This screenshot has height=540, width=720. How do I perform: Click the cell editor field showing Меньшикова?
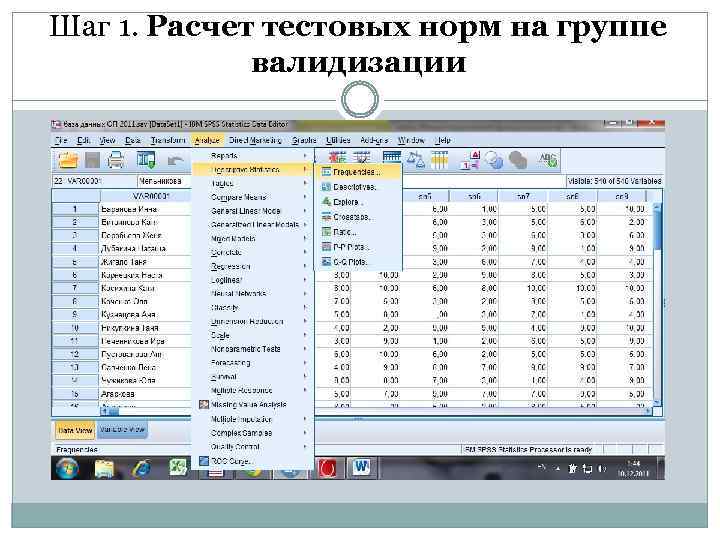point(164,181)
